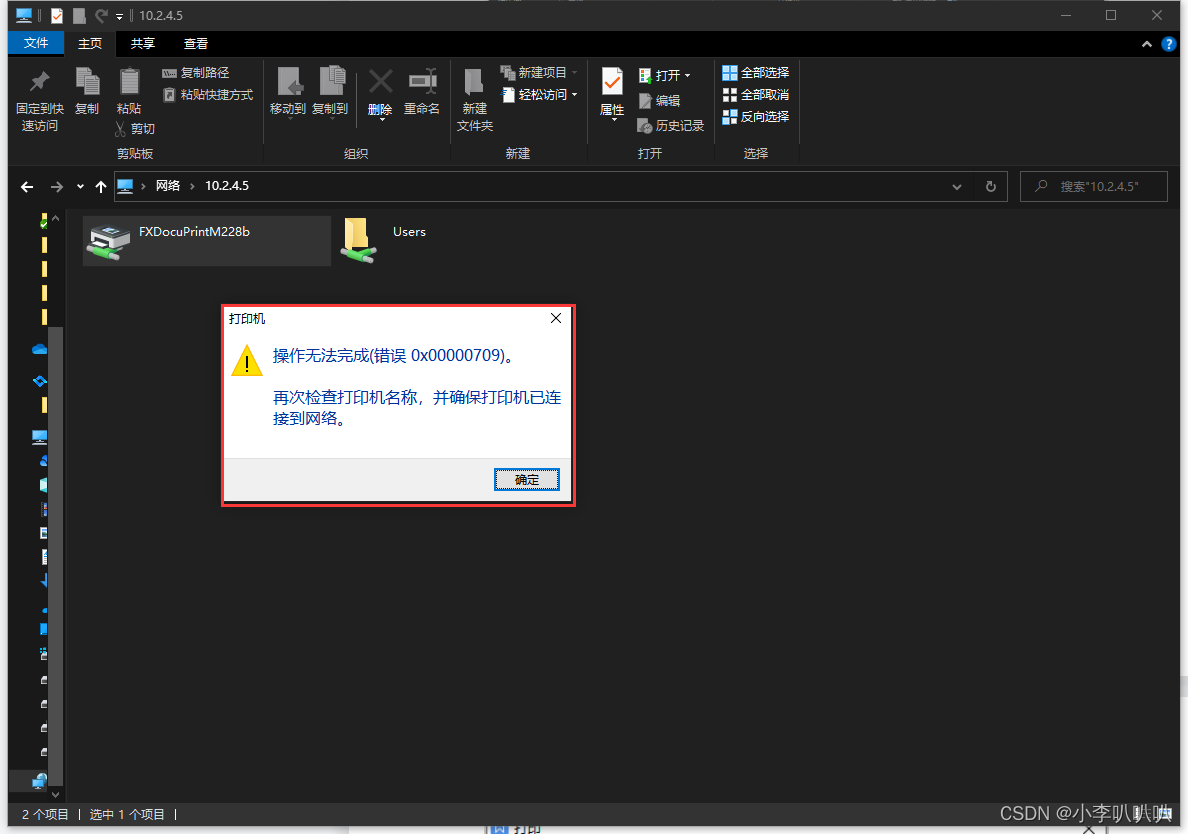This screenshot has width=1188, height=834.
Task: Expand the address bar history dropdown
Action: click(x=957, y=187)
